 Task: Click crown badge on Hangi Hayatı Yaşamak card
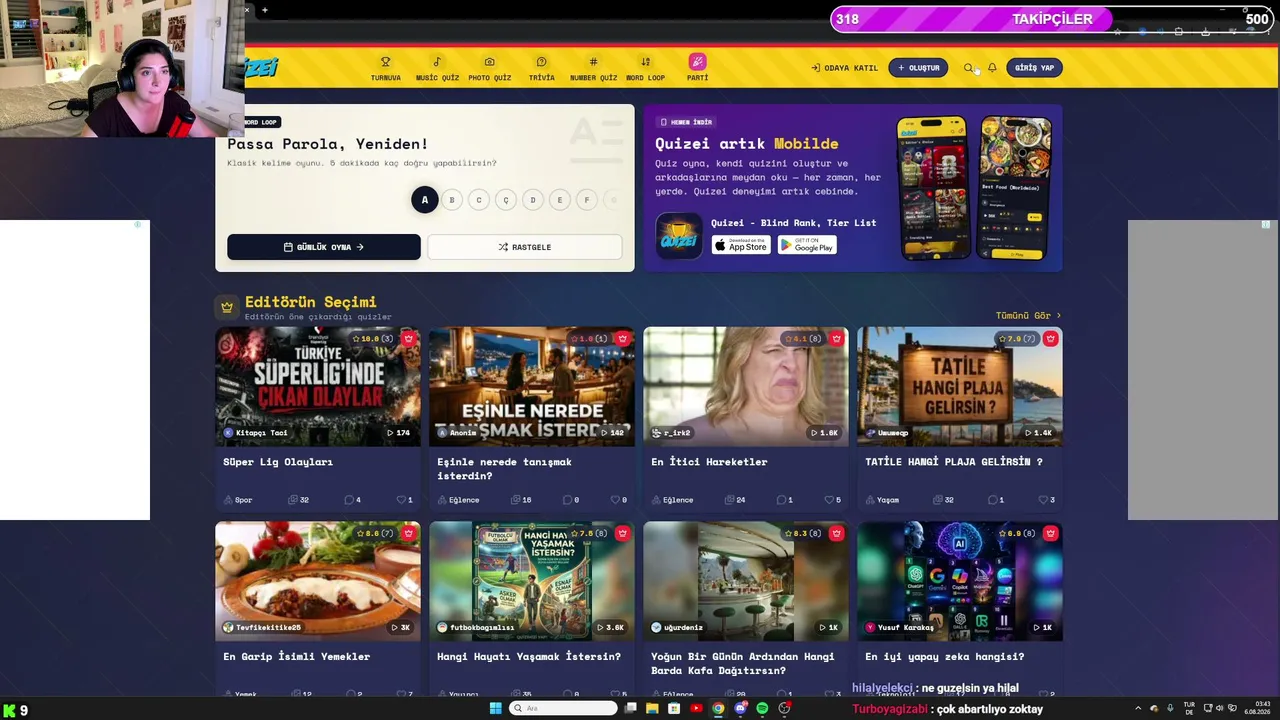[x=622, y=534]
